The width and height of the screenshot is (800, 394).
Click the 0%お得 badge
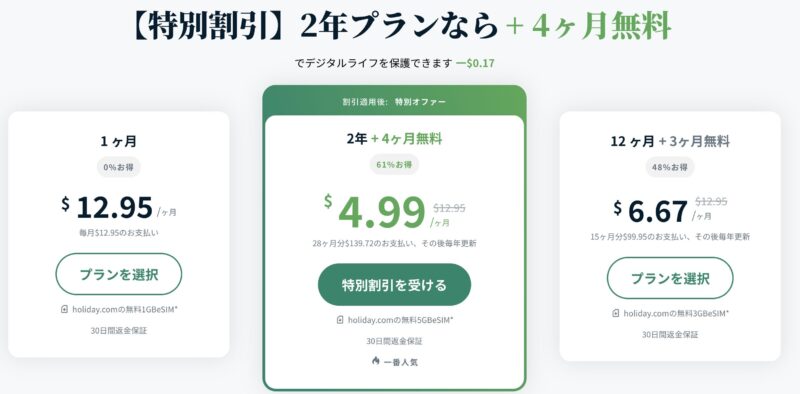118,166
